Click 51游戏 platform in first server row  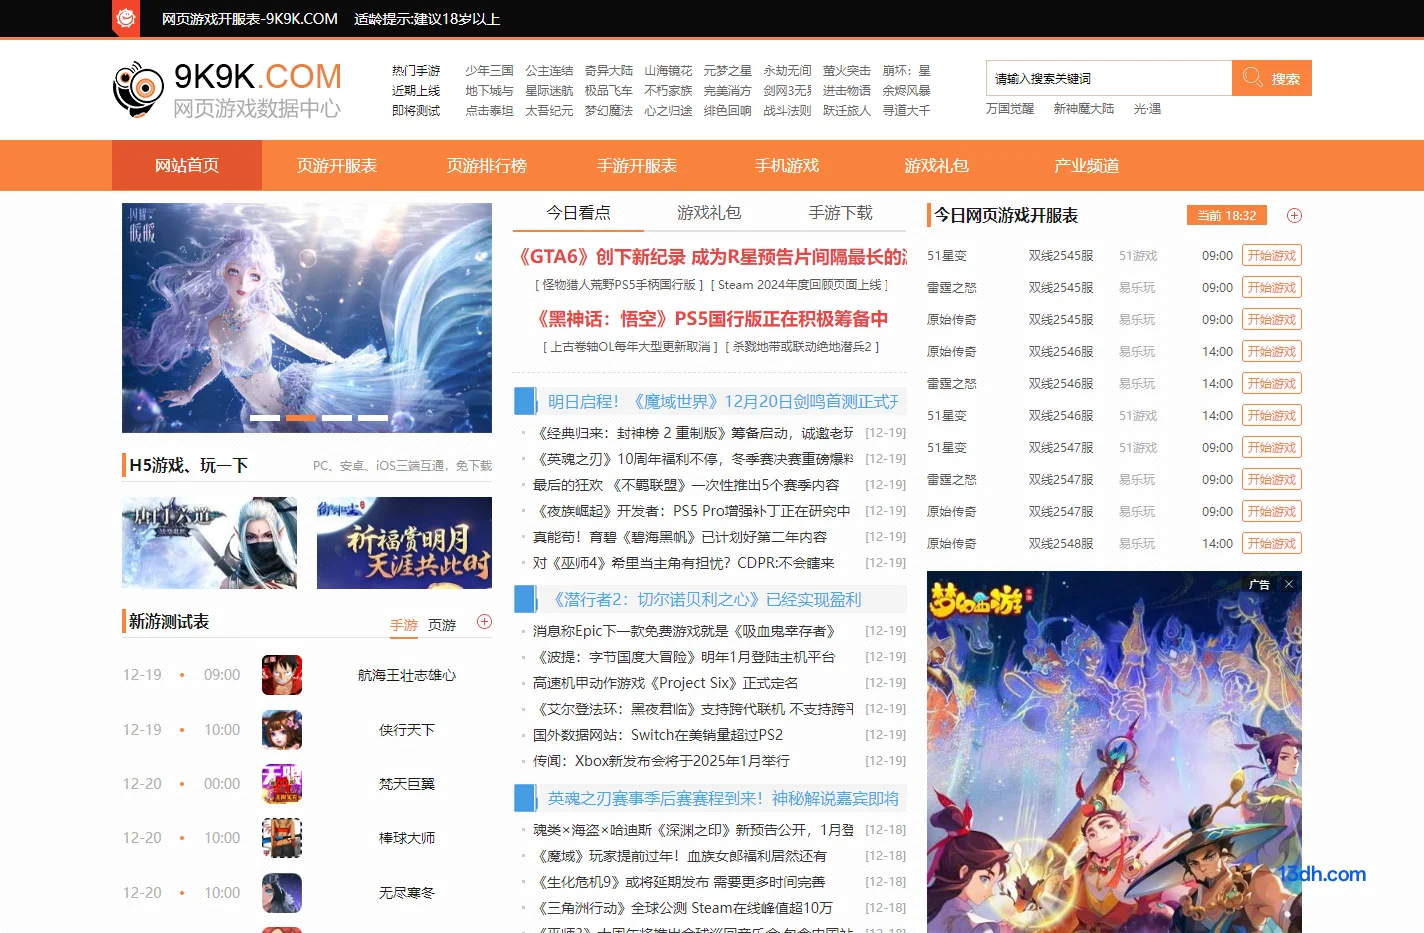coord(1137,256)
